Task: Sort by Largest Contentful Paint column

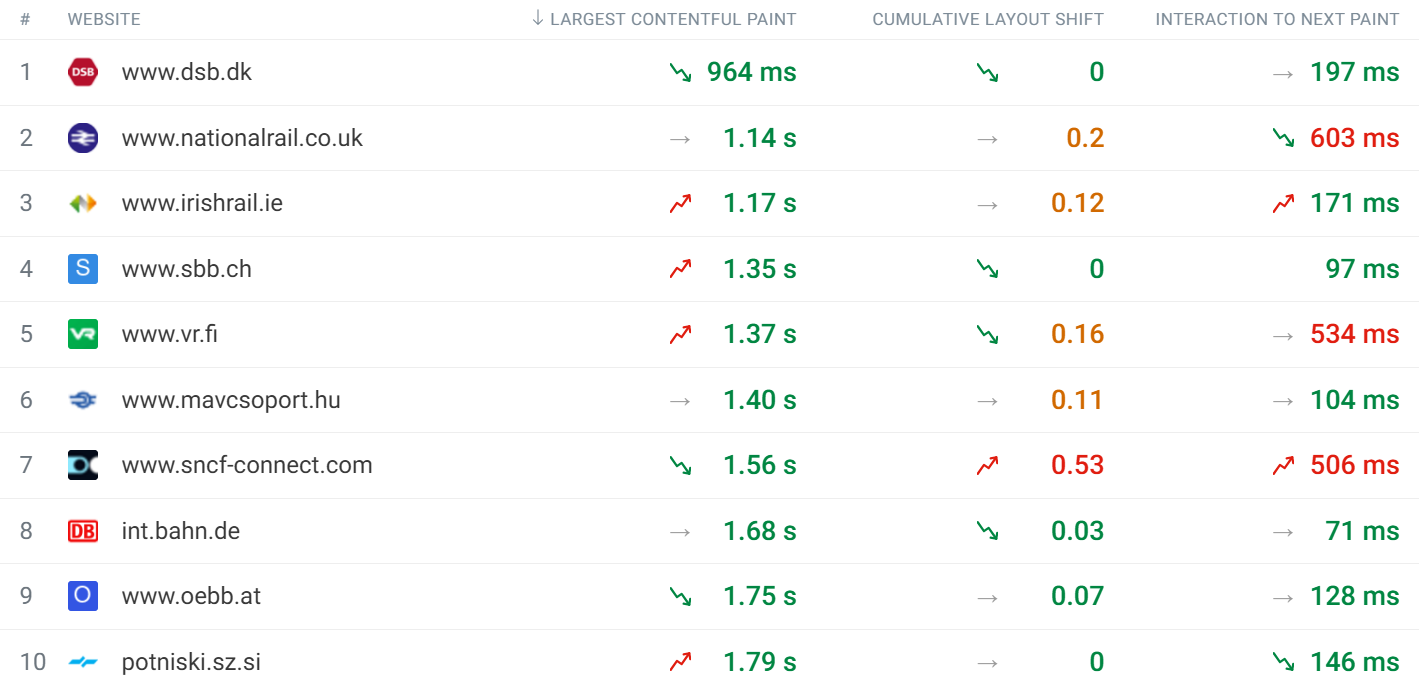Action: pos(664,19)
